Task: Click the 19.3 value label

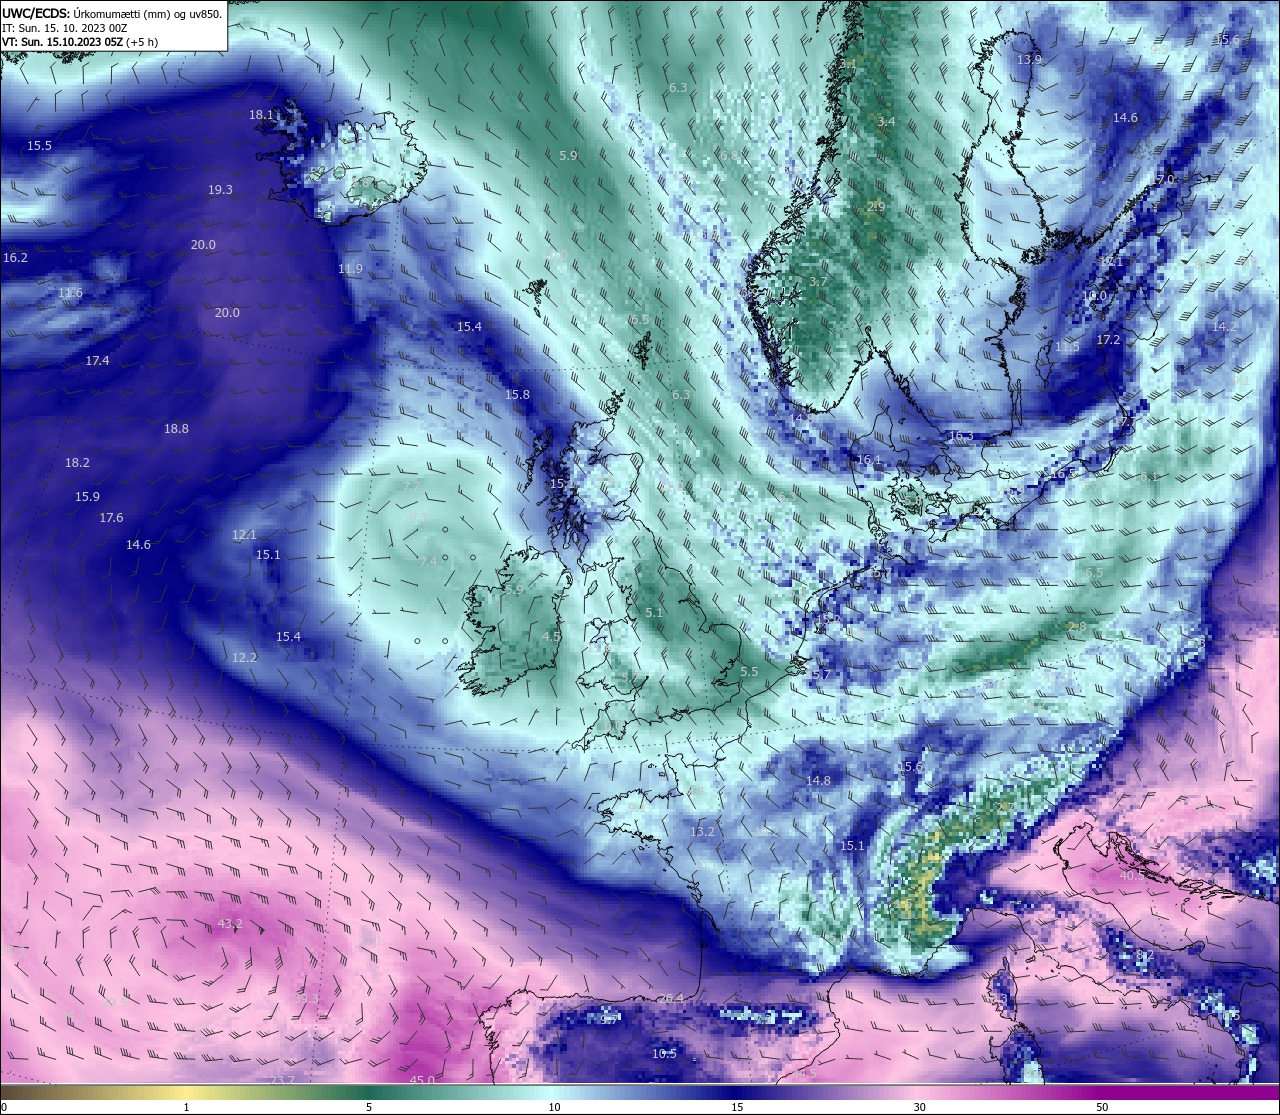Action: tap(220, 190)
